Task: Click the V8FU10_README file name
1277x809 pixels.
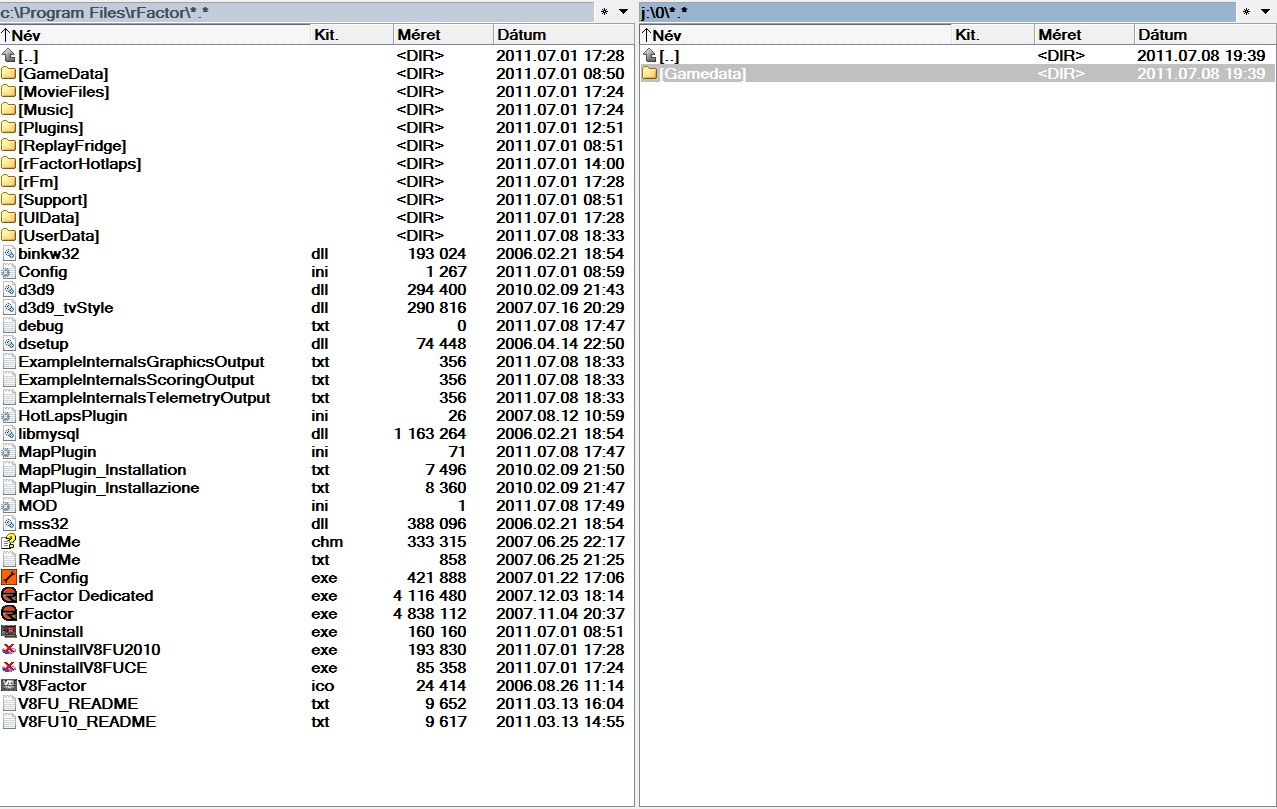Action: point(88,722)
